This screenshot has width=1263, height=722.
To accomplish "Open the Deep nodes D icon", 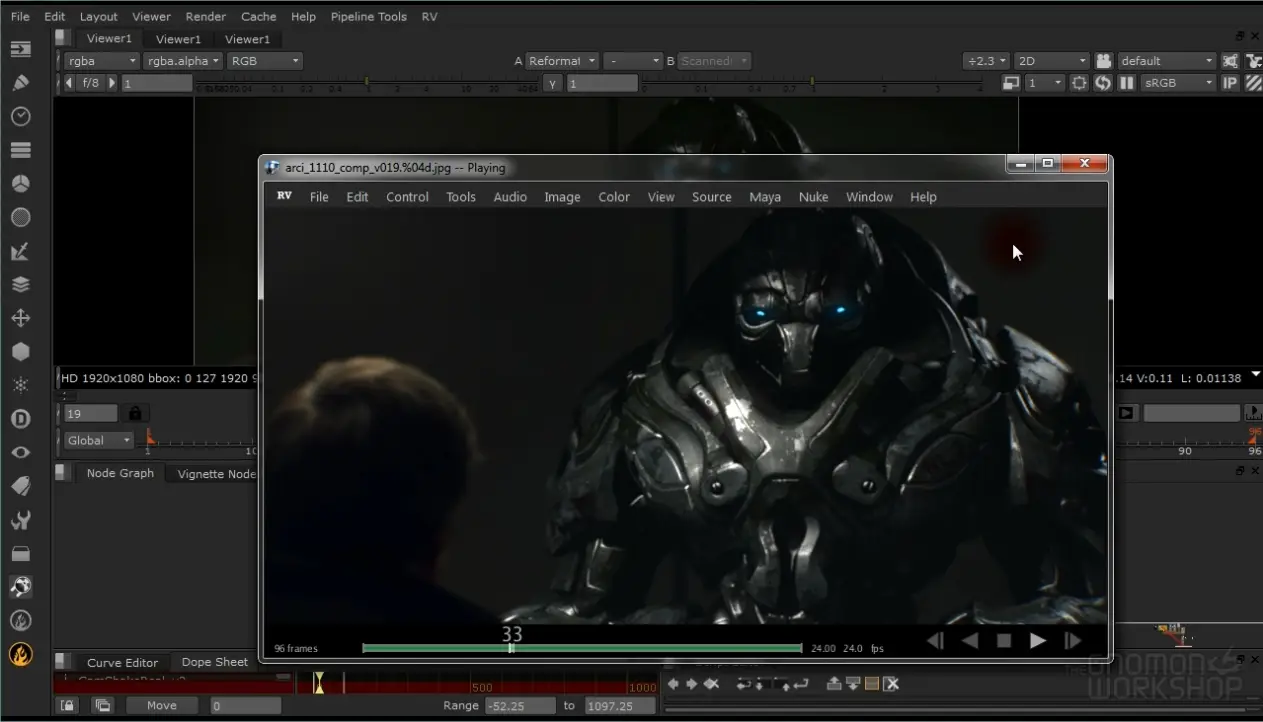I will [20, 419].
